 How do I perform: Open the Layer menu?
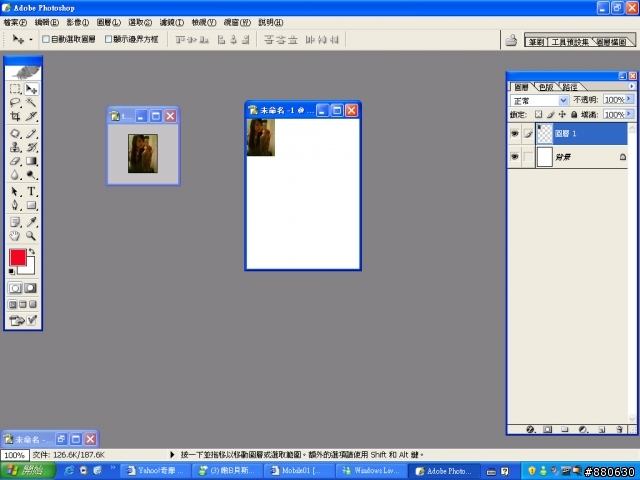tap(109, 22)
